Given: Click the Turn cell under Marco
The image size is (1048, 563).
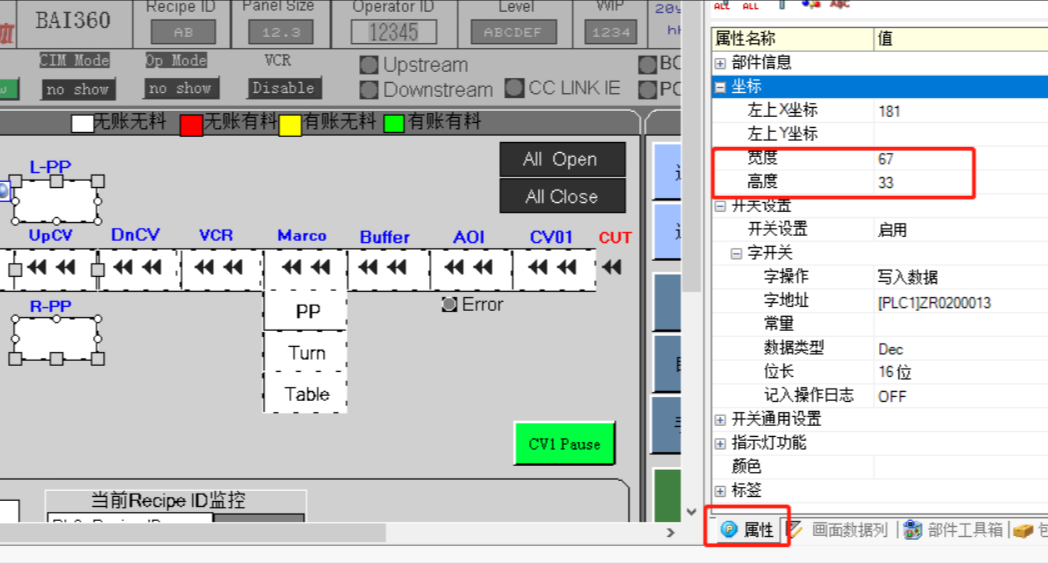Looking at the screenshot, I should tap(306, 352).
